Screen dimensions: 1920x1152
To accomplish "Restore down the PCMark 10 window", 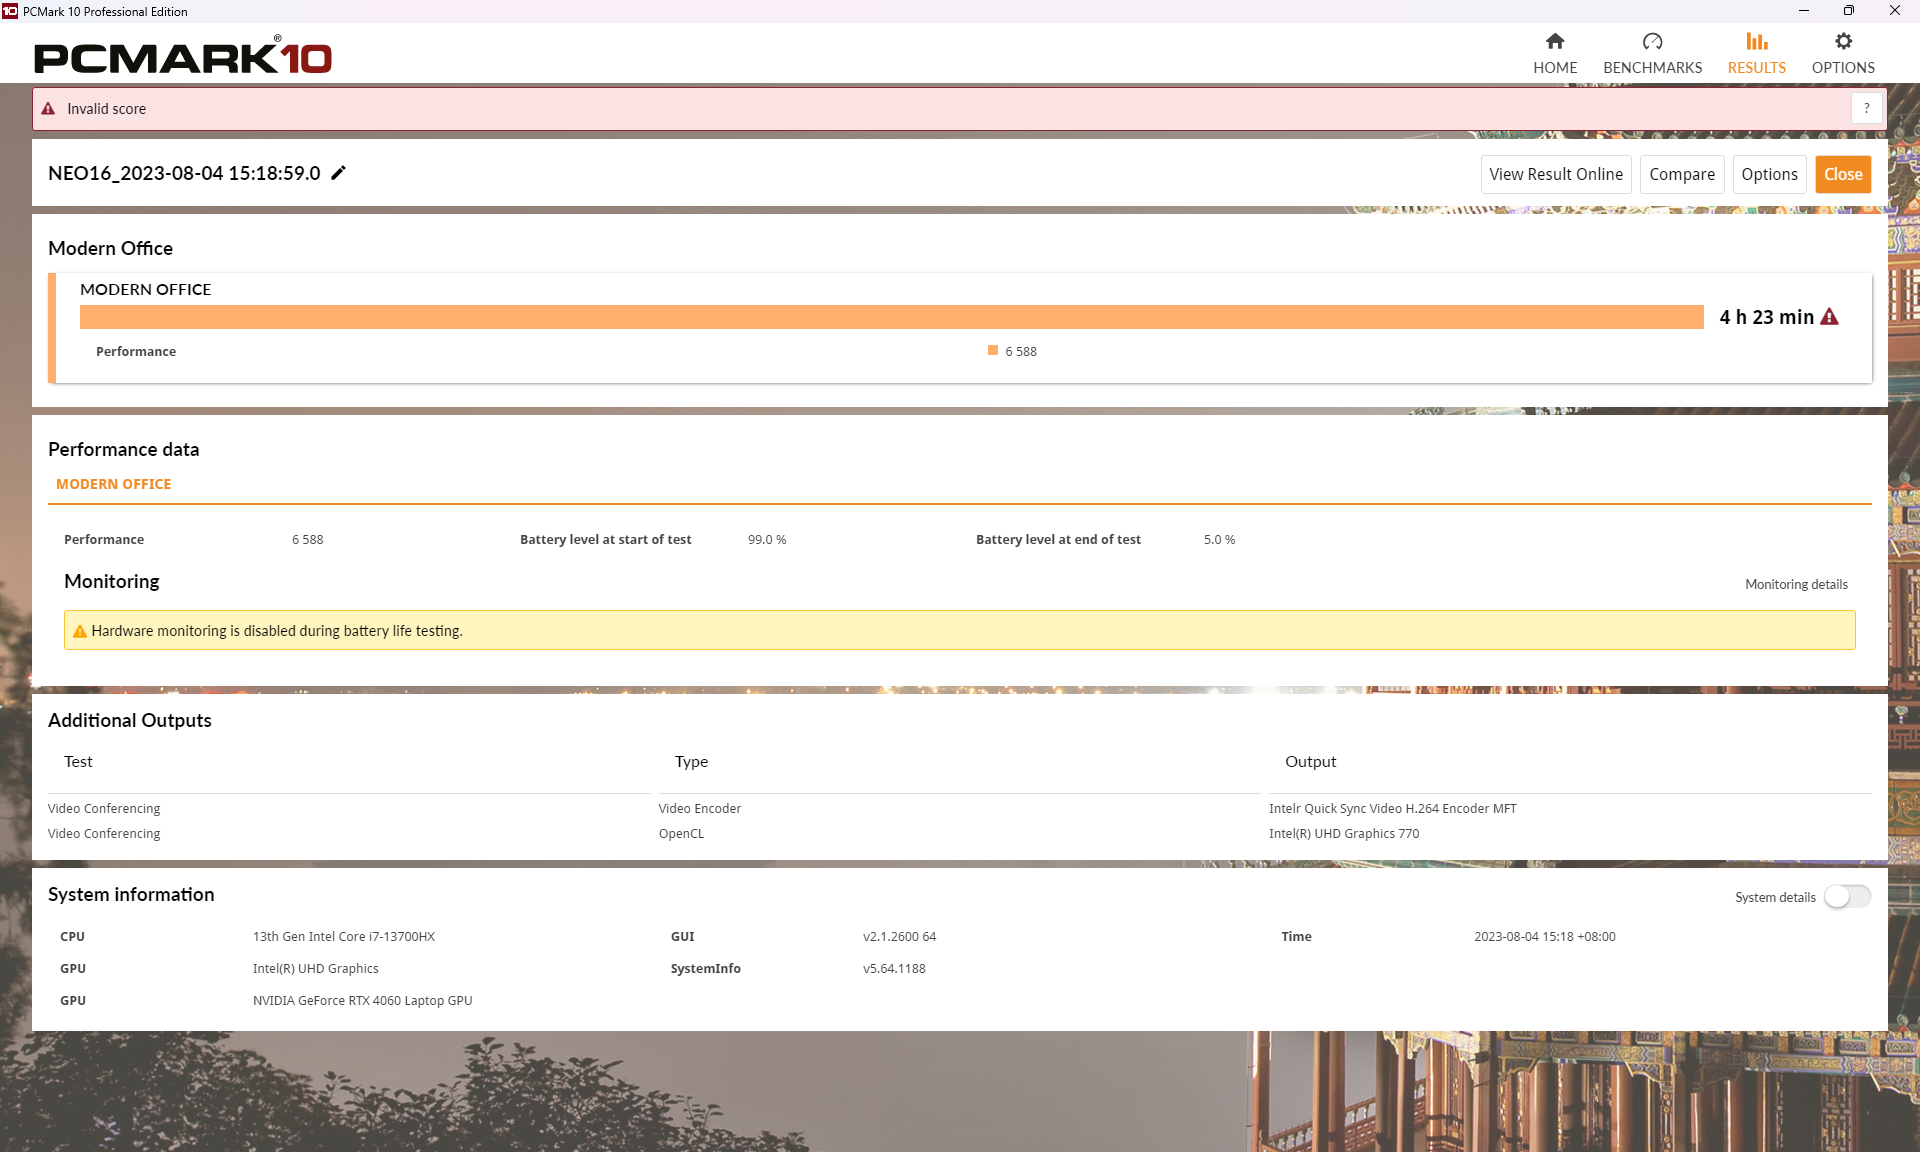I will [x=1849, y=11].
